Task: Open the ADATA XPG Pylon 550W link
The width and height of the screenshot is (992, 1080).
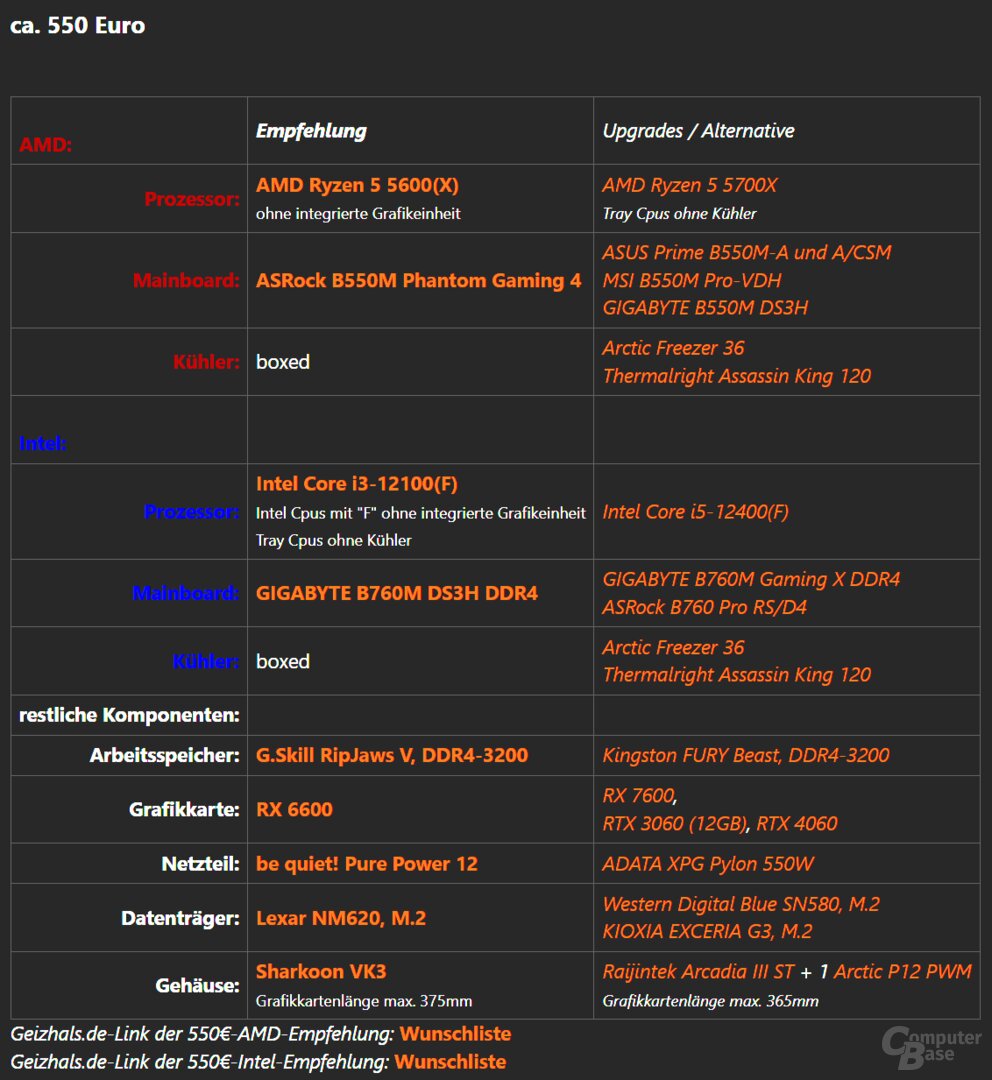Action: pyautogui.click(x=707, y=864)
